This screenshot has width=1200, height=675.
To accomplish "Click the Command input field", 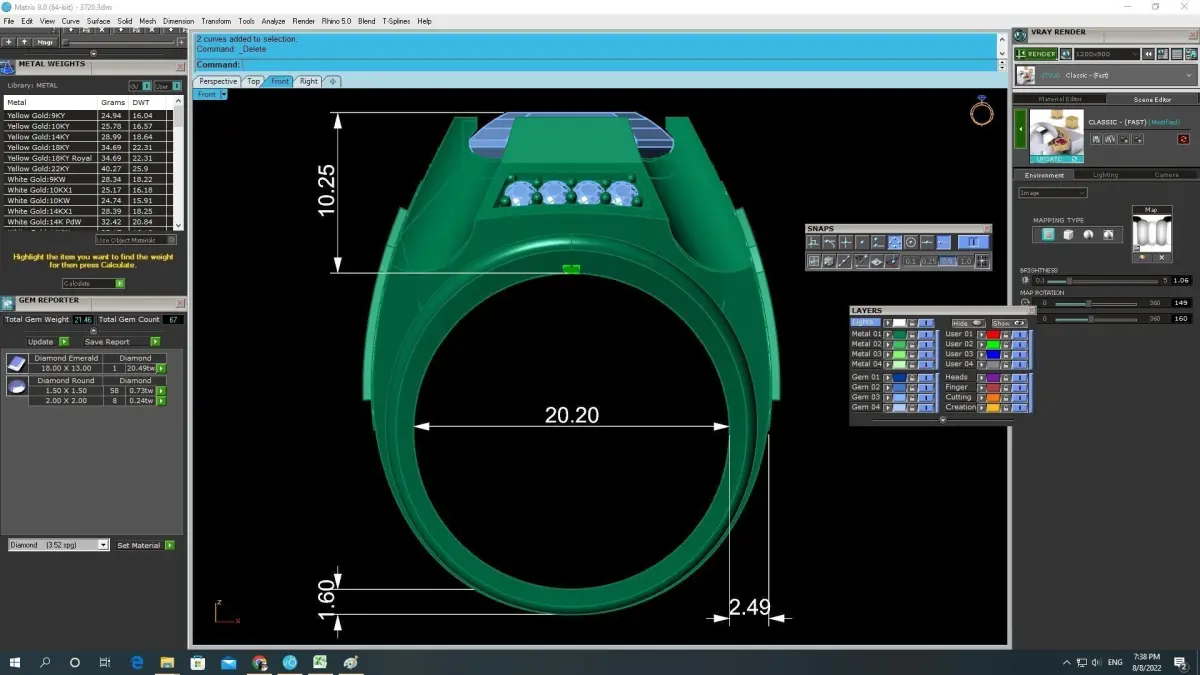I will (x=620, y=64).
